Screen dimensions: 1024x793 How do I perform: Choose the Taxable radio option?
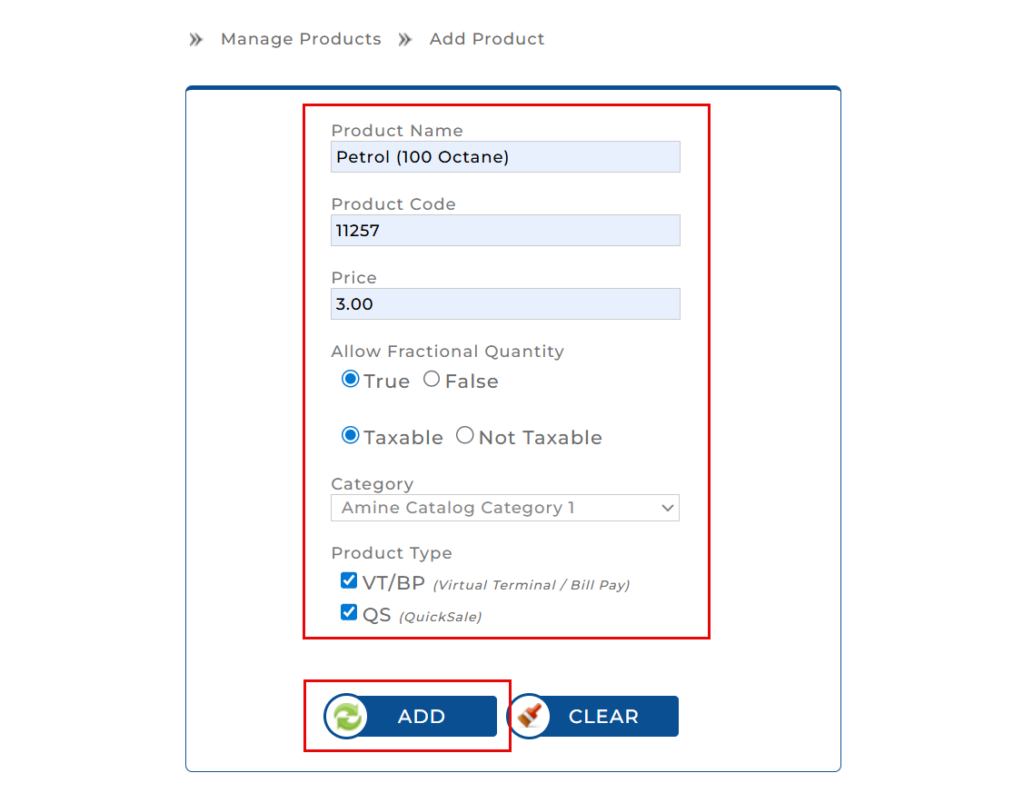tap(350, 436)
